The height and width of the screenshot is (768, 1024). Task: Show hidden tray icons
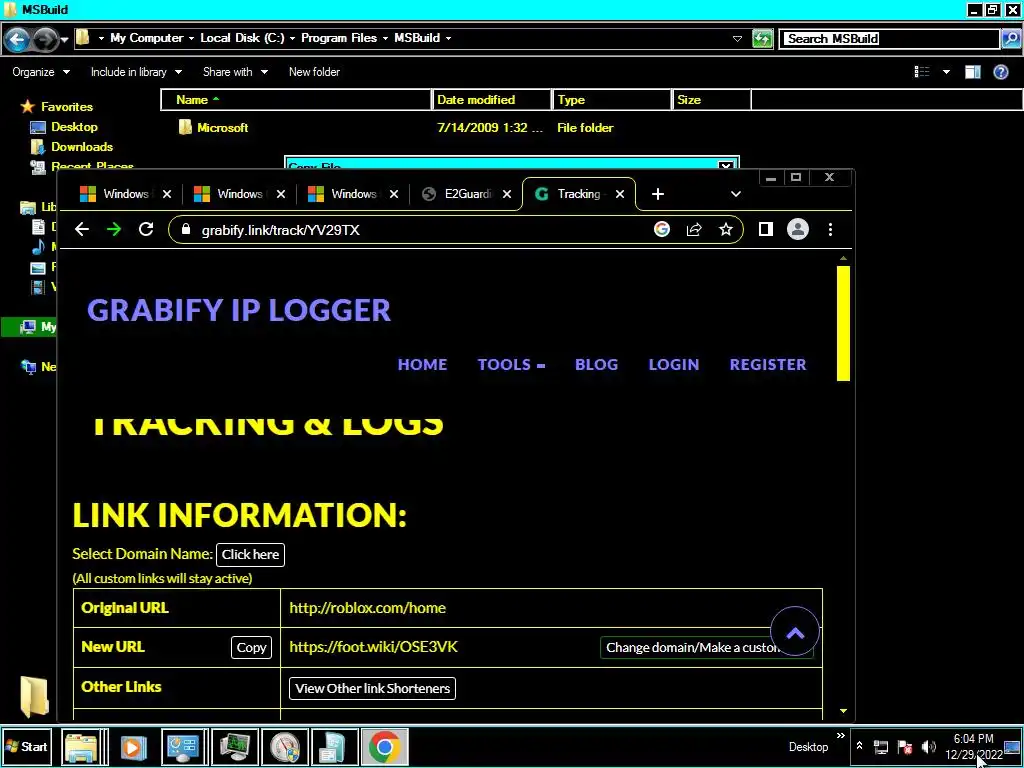pos(859,745)
